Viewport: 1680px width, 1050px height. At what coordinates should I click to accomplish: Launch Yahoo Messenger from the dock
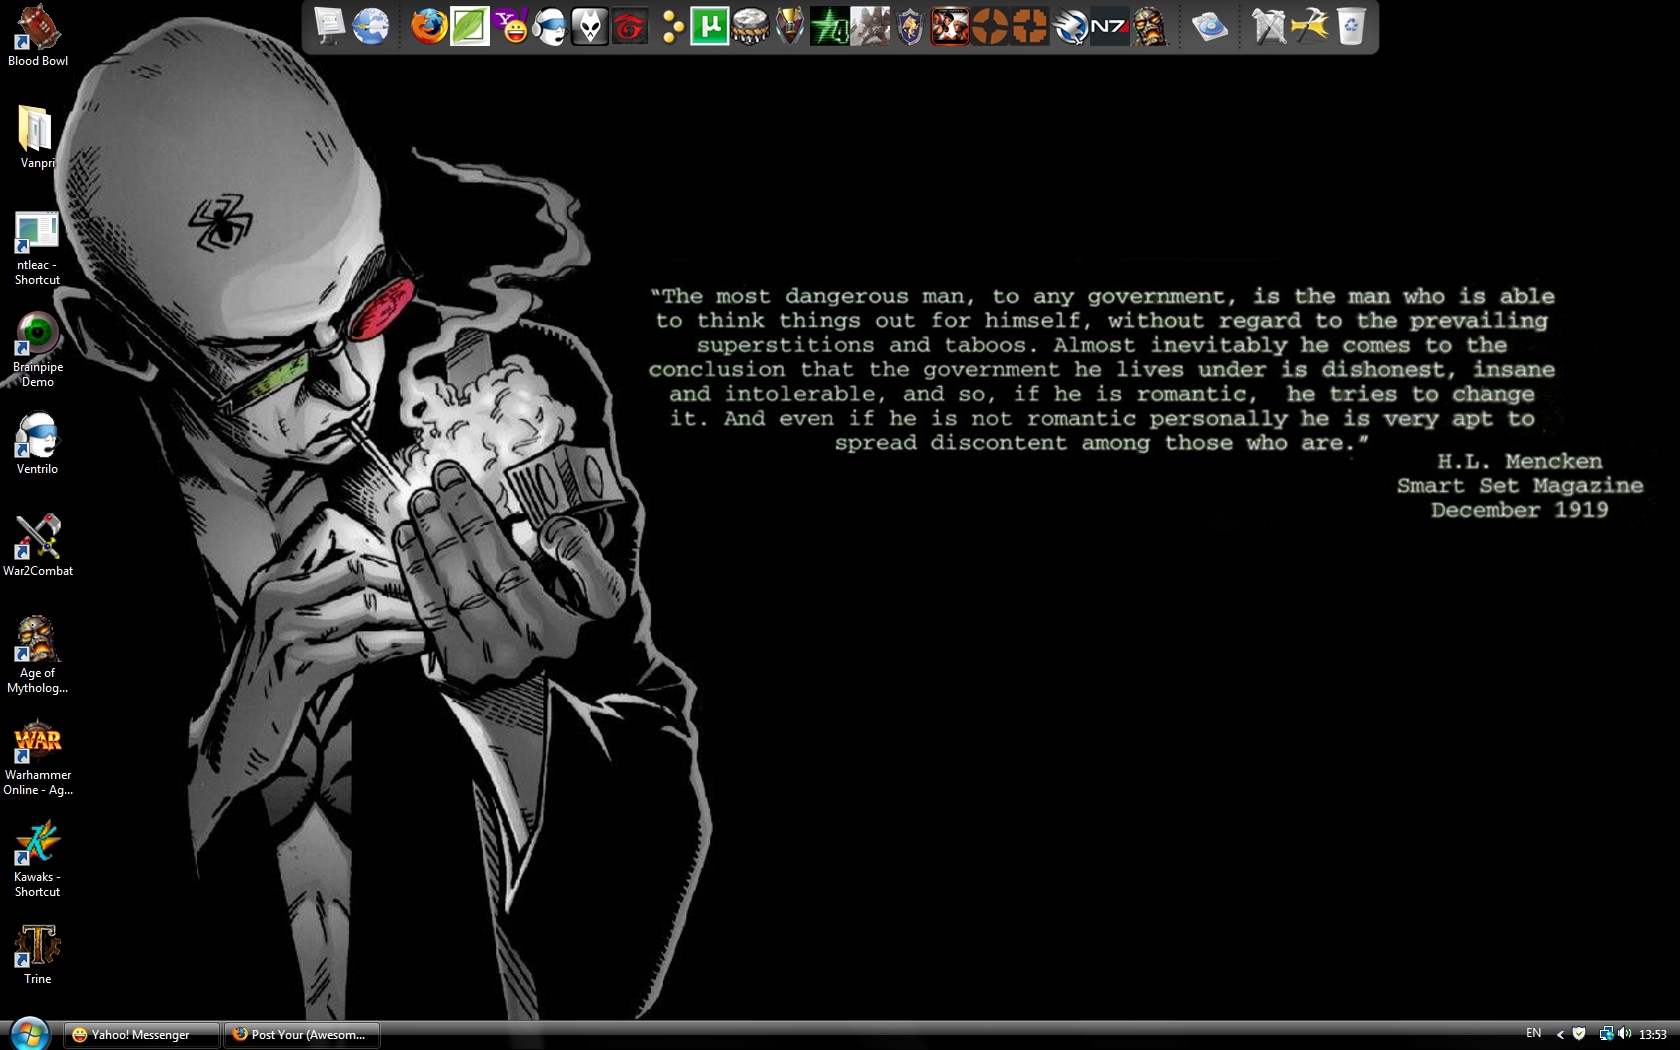pos(510,26)
